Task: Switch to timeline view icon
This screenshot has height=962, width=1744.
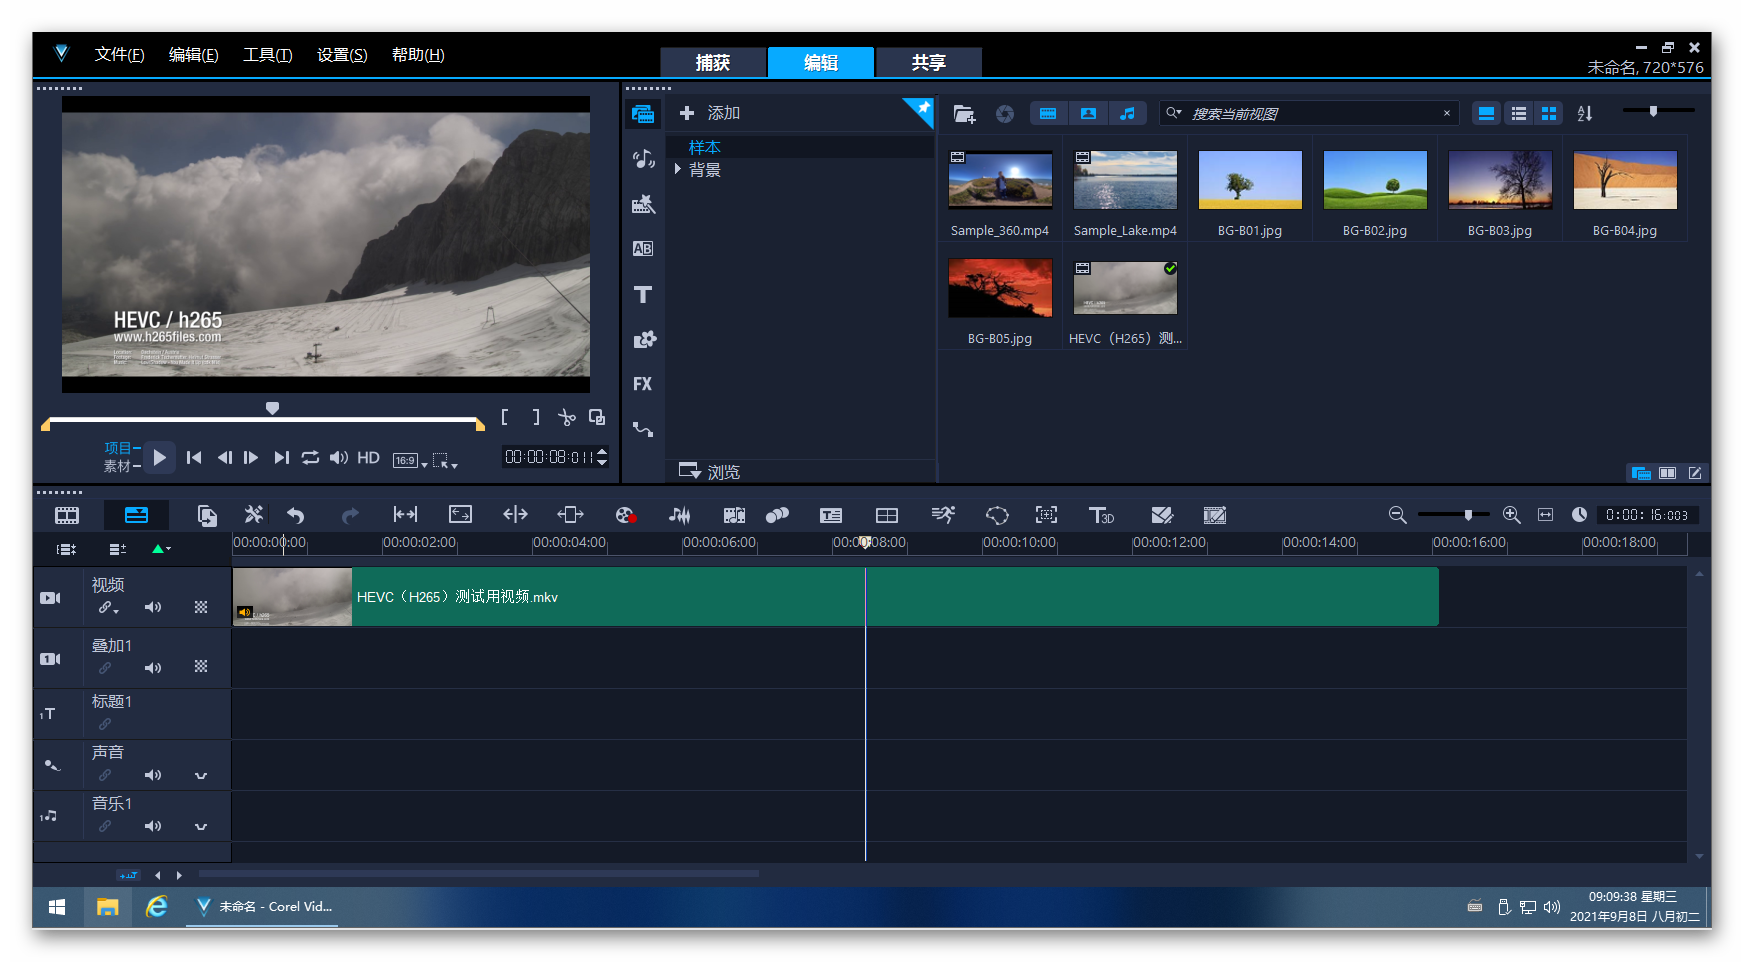Action: pos(136,515)
